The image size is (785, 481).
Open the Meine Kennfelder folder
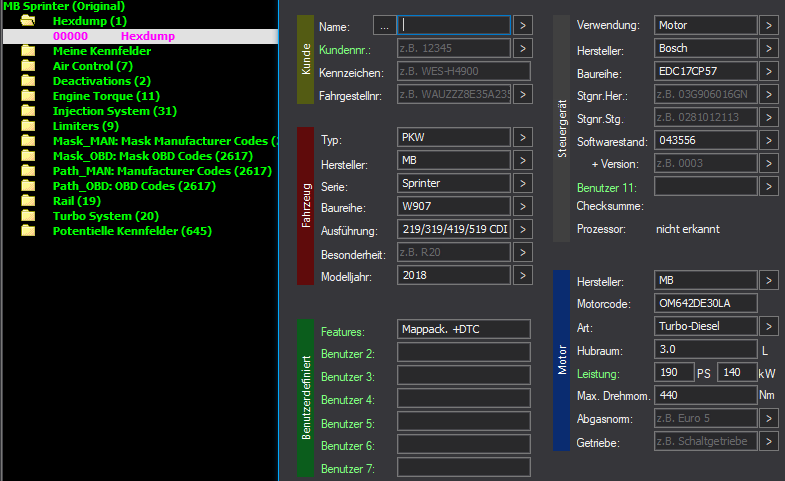[102, 51]
